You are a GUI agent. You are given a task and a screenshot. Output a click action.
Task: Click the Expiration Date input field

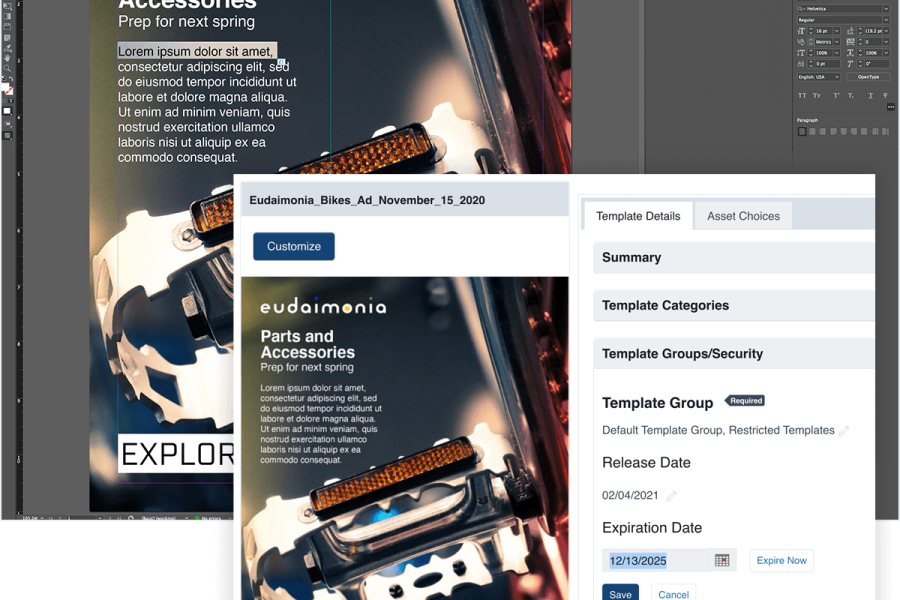coord(656,561)
